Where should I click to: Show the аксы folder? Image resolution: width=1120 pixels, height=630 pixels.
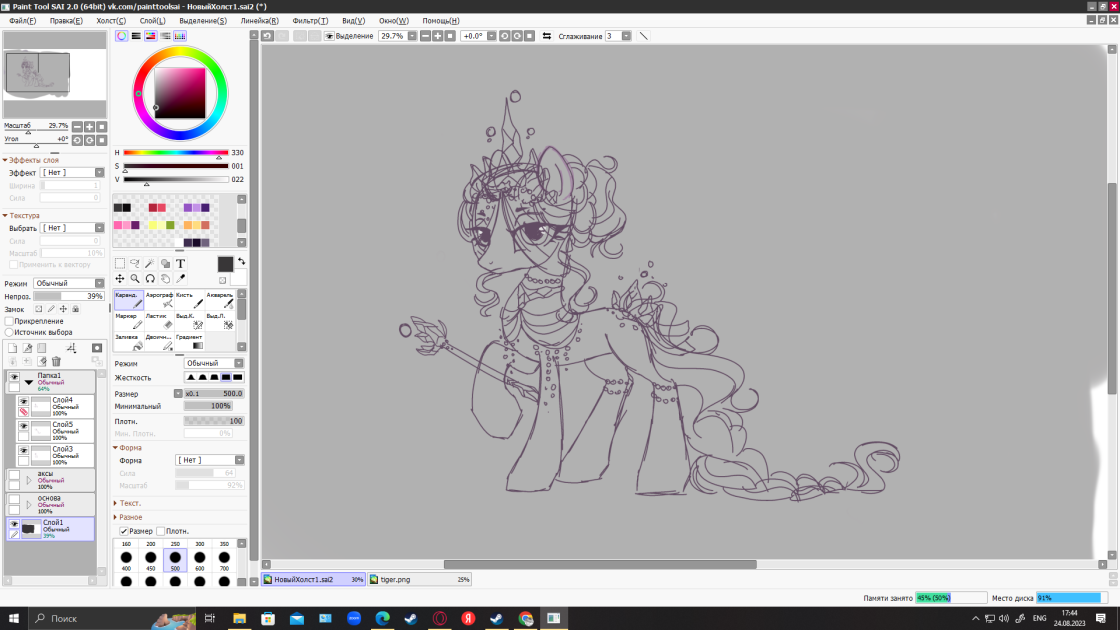point(14,475)
